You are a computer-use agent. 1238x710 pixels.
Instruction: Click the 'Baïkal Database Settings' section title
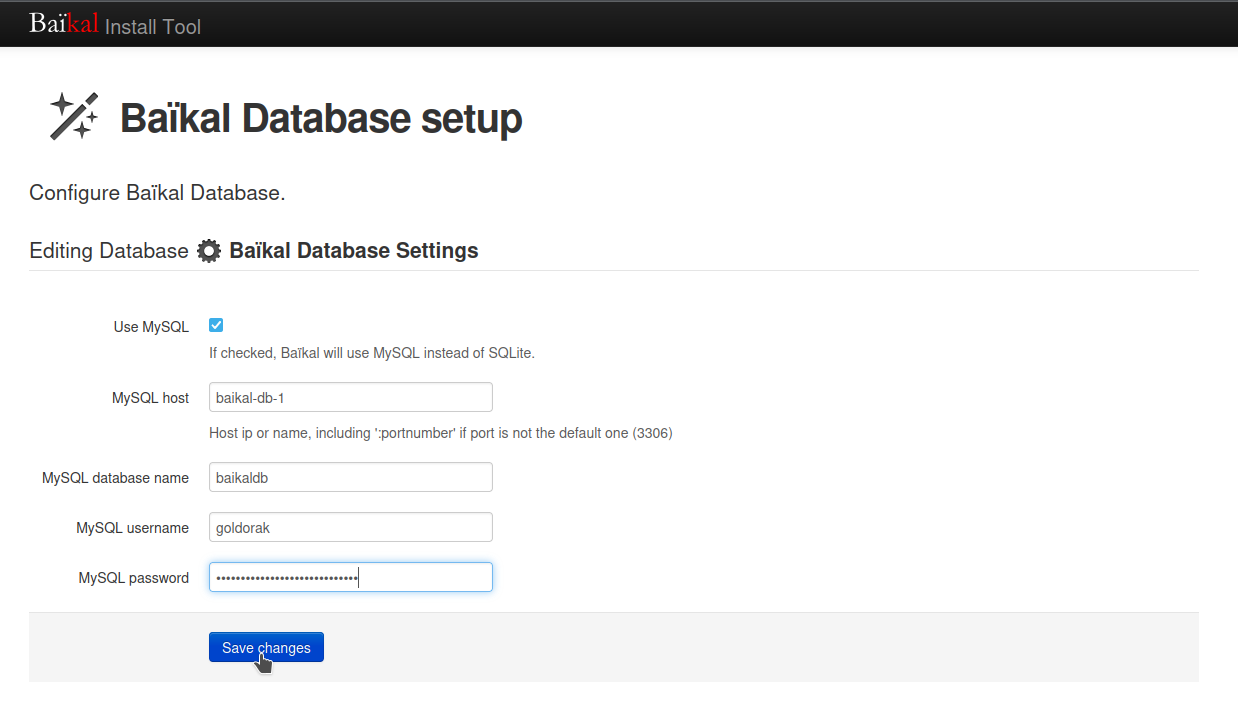tap(354, 250)
